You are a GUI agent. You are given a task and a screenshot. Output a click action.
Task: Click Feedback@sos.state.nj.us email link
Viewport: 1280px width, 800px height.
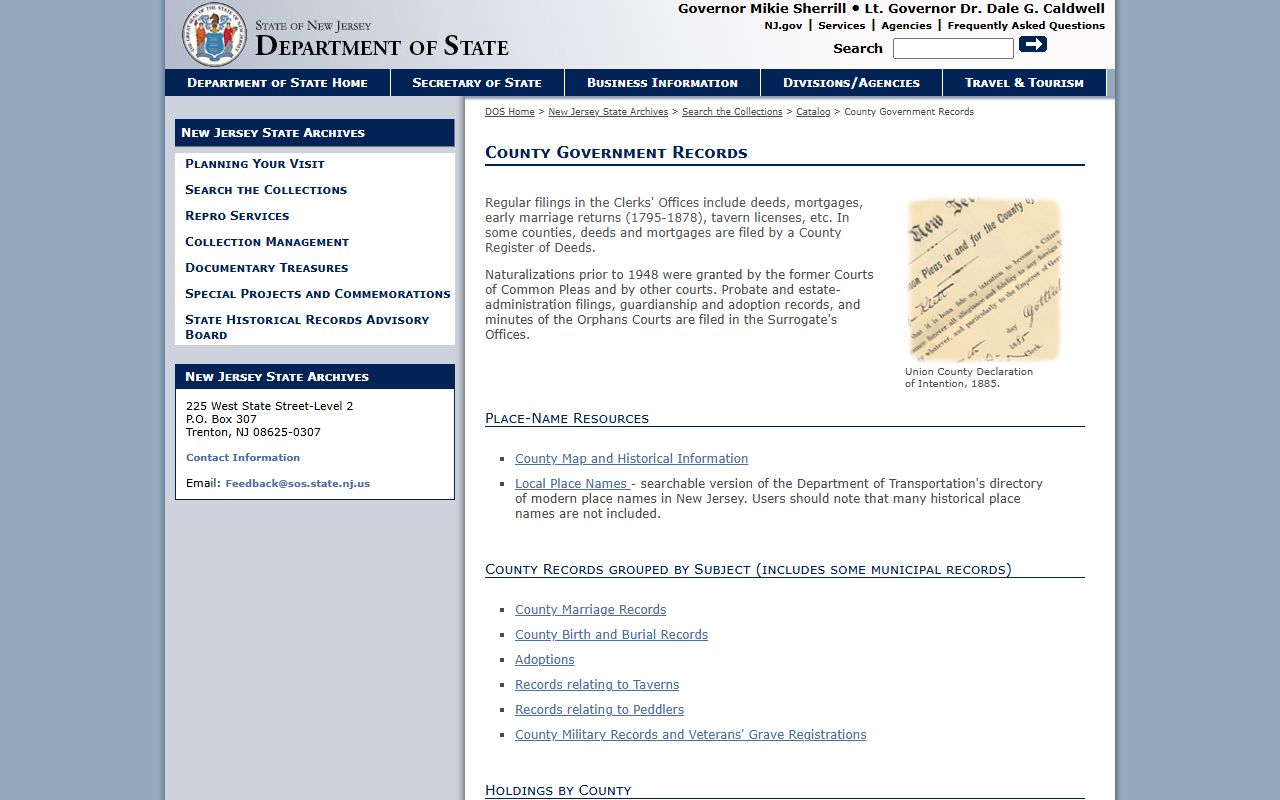click(x=297, y=484)
